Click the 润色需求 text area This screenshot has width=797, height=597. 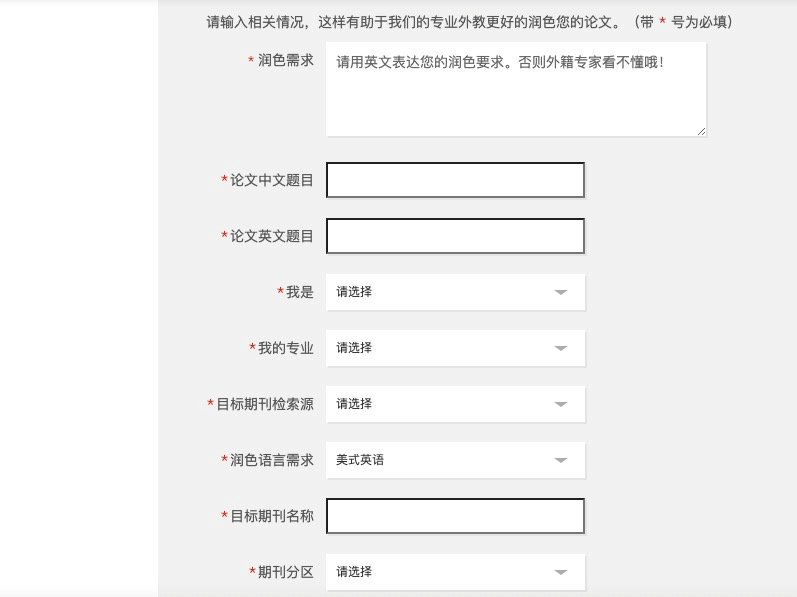point(515,95)
